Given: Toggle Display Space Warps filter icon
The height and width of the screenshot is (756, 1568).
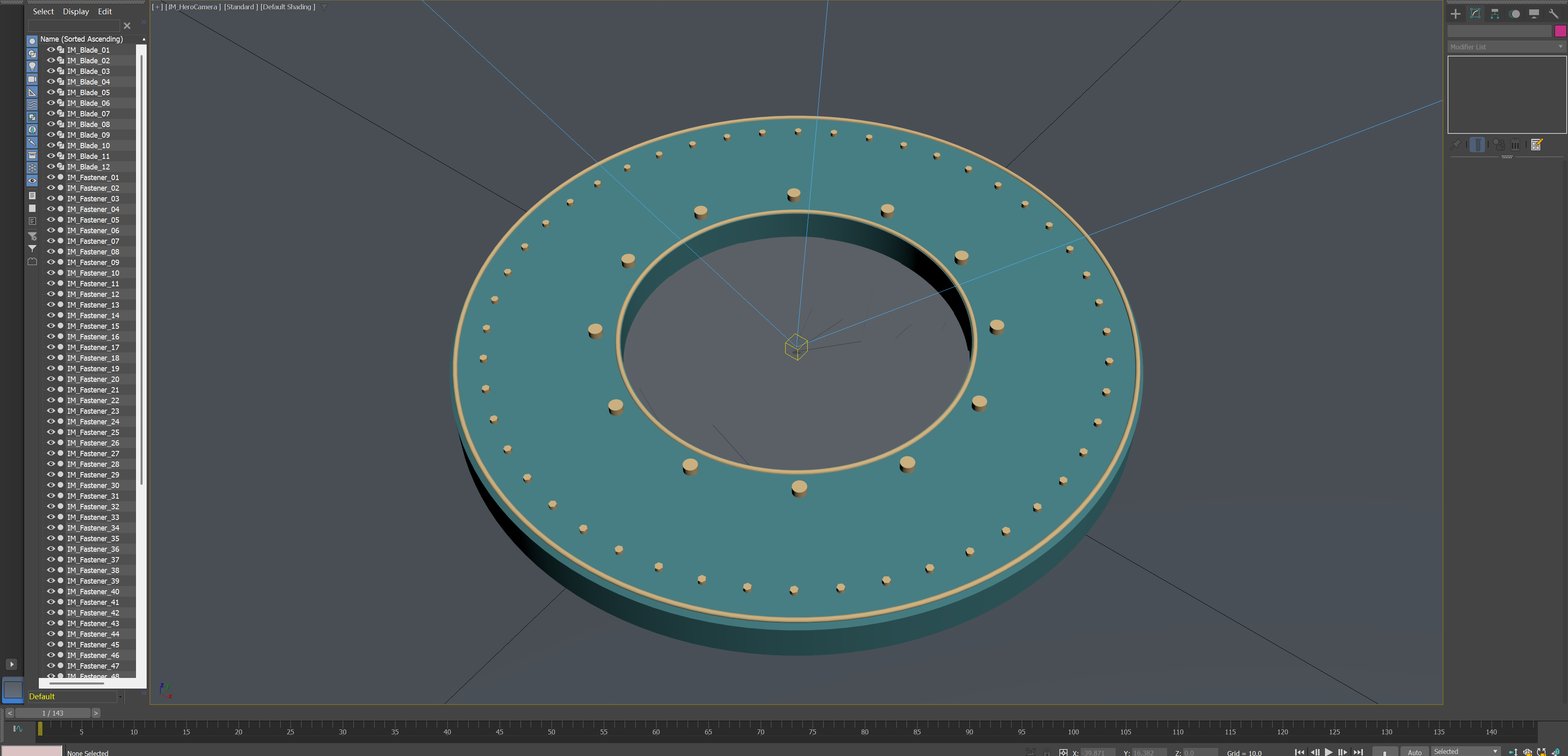Looking at the screenshot, I should (x=32, y=104).
